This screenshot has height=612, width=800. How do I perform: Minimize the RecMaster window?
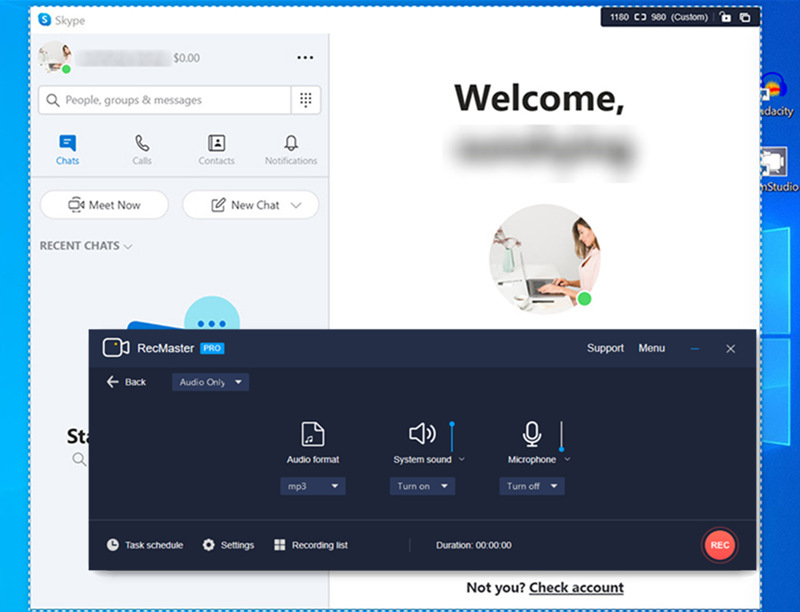pos(694,348)
